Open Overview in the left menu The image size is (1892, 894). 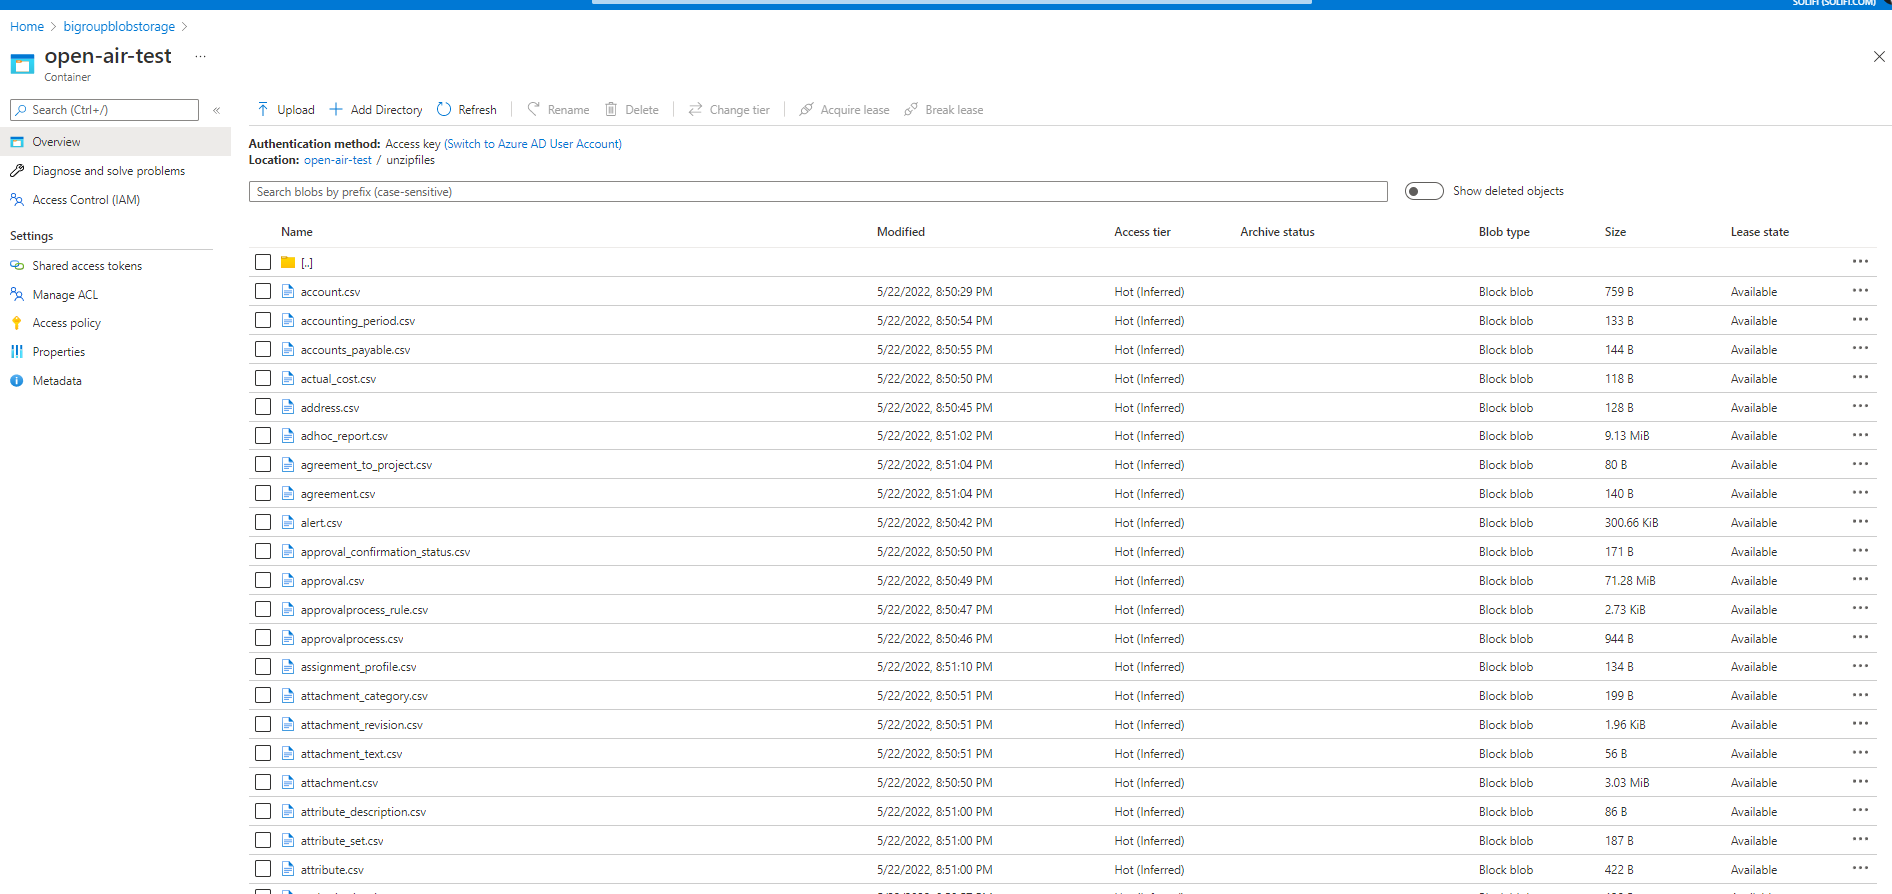(x=115, y=142)
